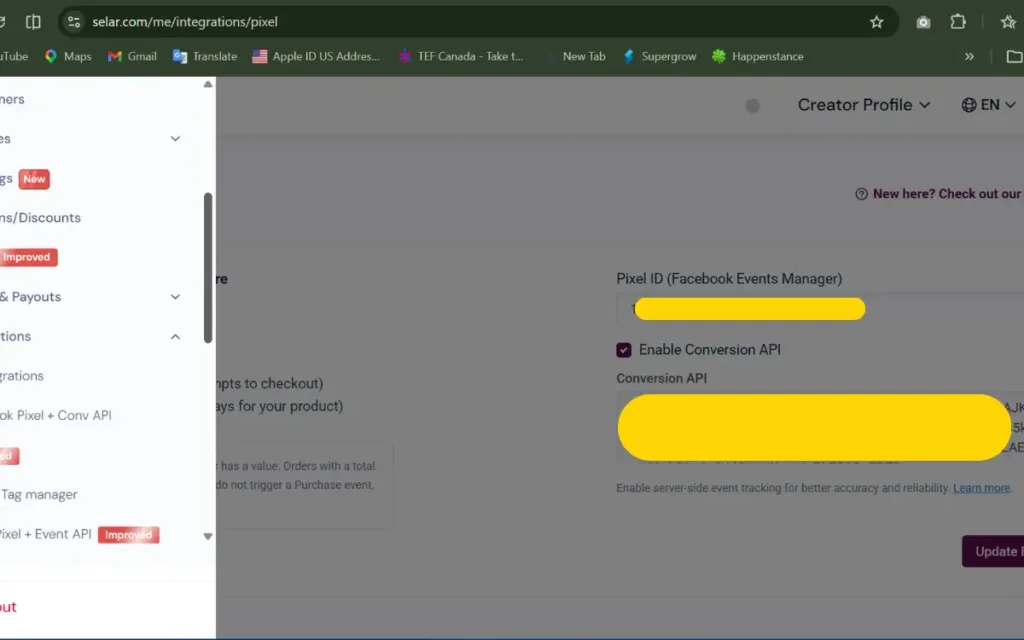Open the Creator Profile dropdown

863,104
